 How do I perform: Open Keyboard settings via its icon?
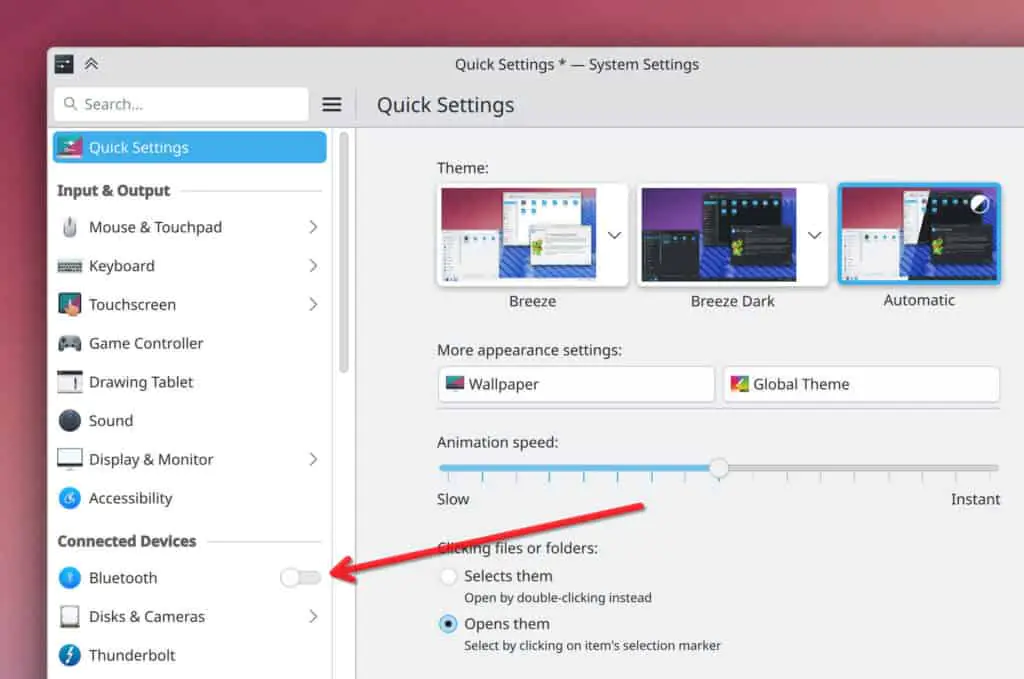(70, 266)
